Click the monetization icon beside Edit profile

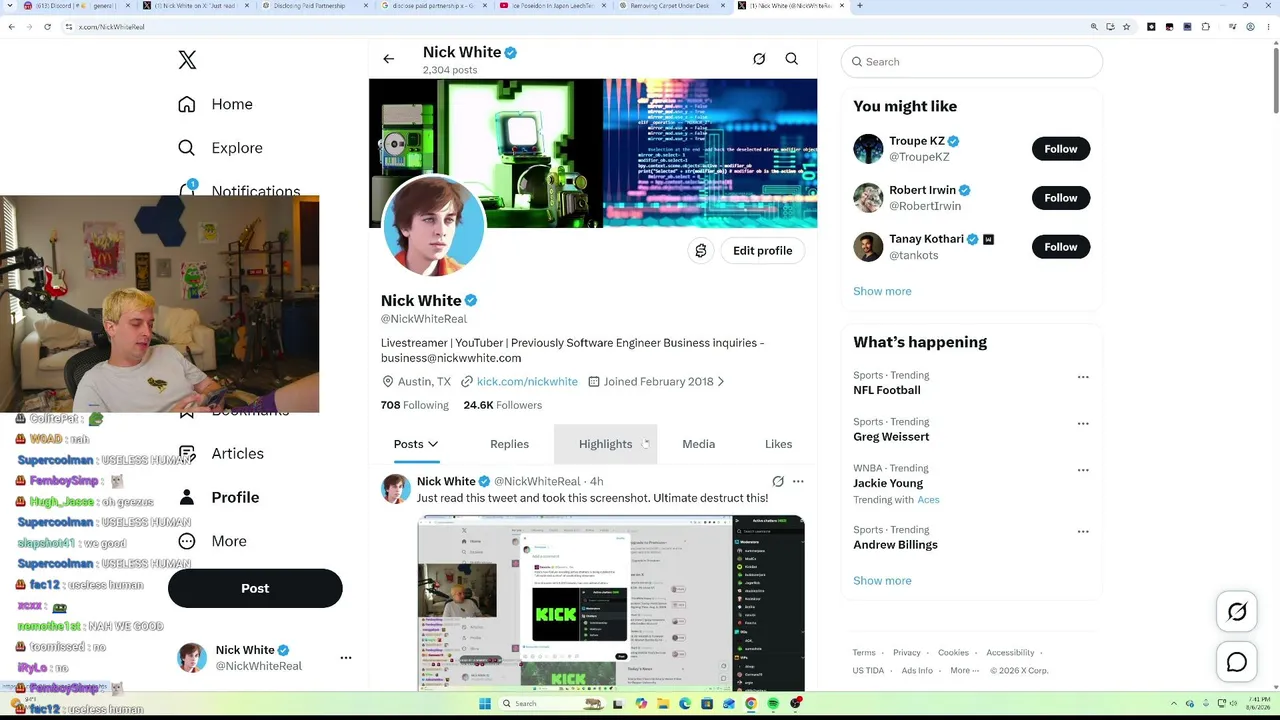(701, 251)
